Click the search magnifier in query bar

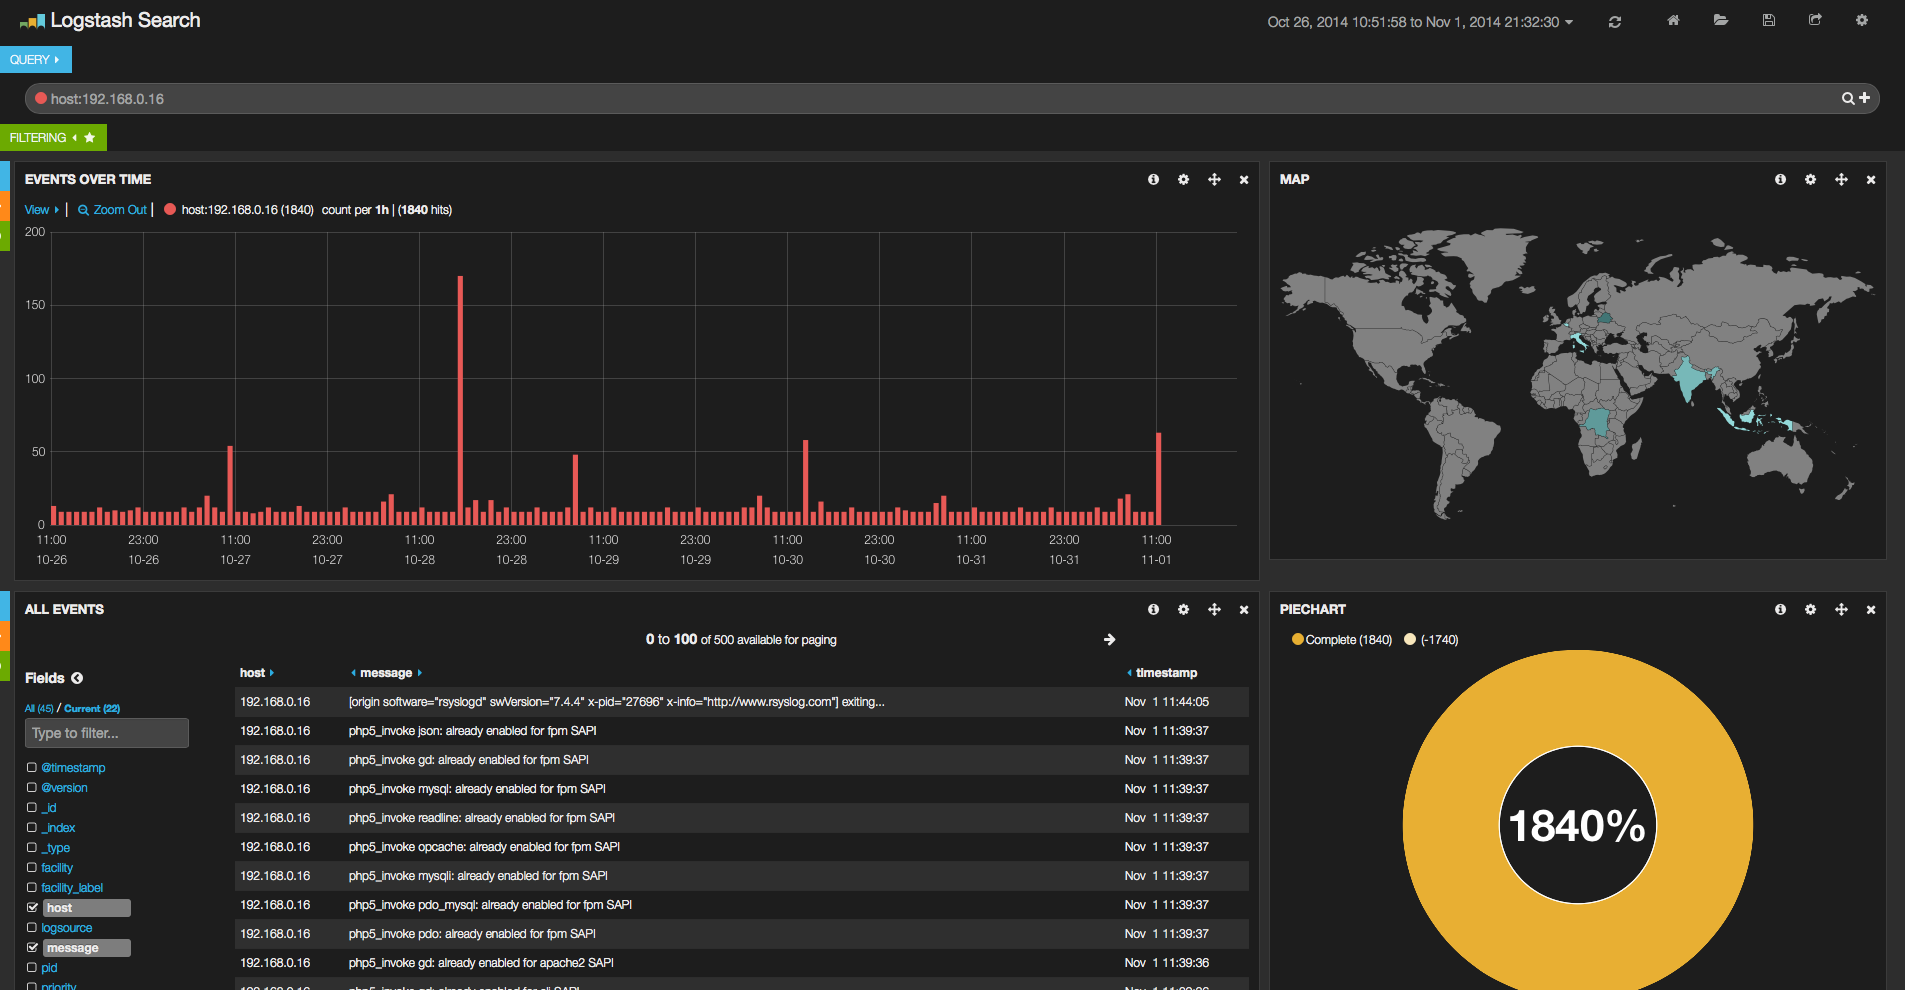click(x=1848, y=98)
